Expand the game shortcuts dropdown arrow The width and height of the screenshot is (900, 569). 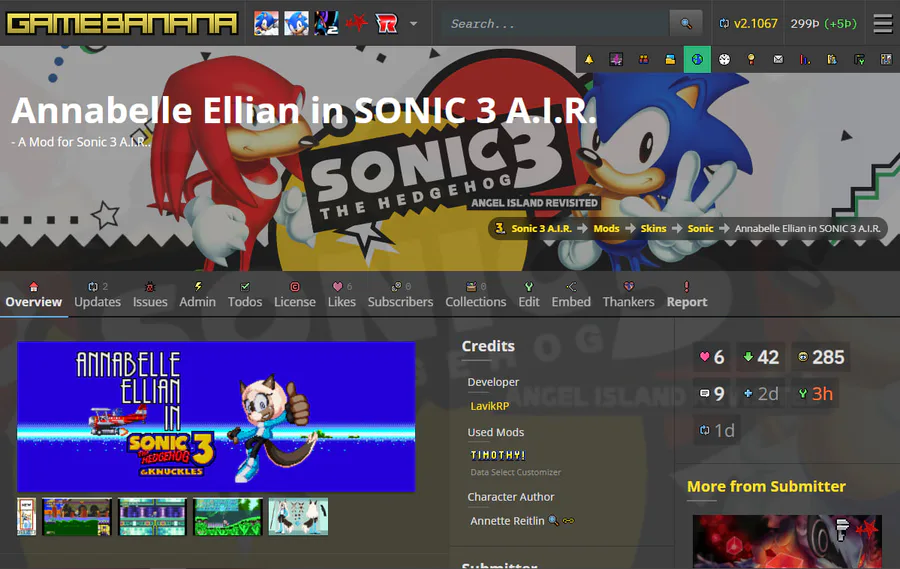click(x=413, y=24)
